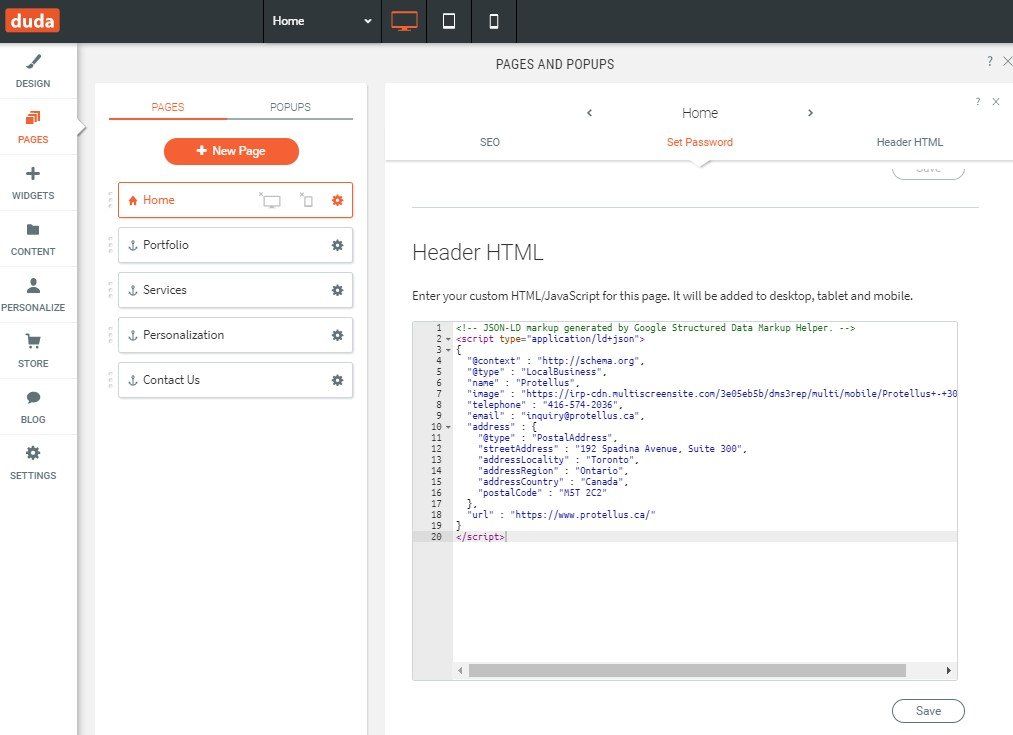1013x735 pixels.
Task: Open Personalization page settings gear
Action: [337, 335]
